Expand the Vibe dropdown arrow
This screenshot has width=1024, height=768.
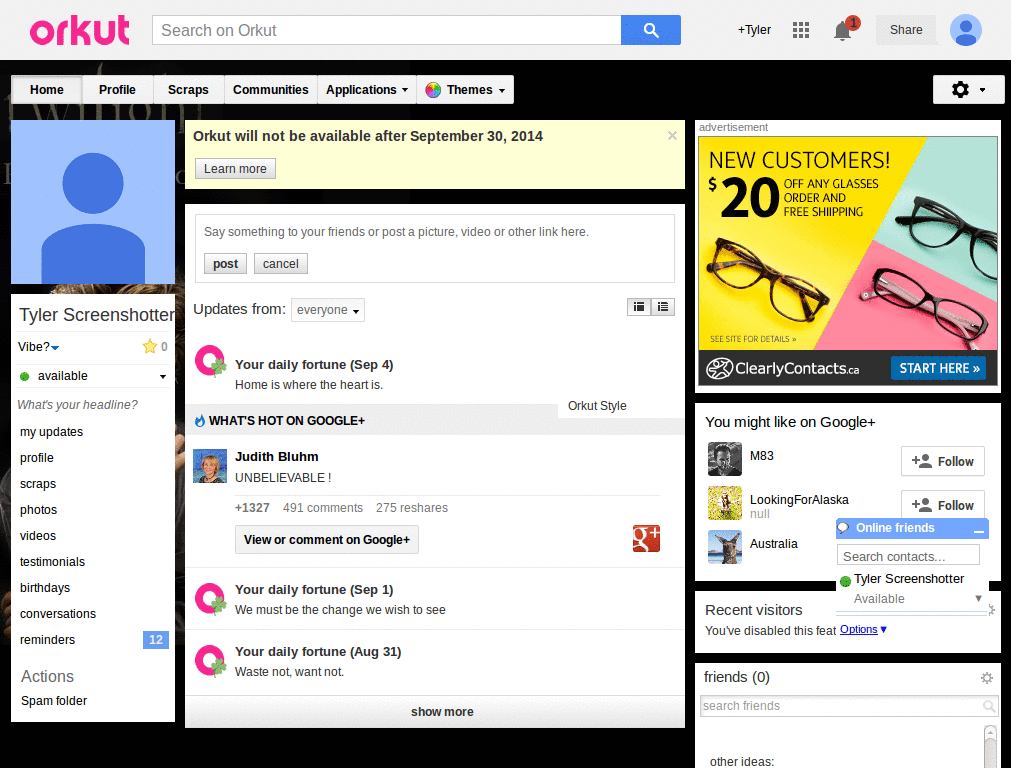pyautogui.click(x=55, y=348)
